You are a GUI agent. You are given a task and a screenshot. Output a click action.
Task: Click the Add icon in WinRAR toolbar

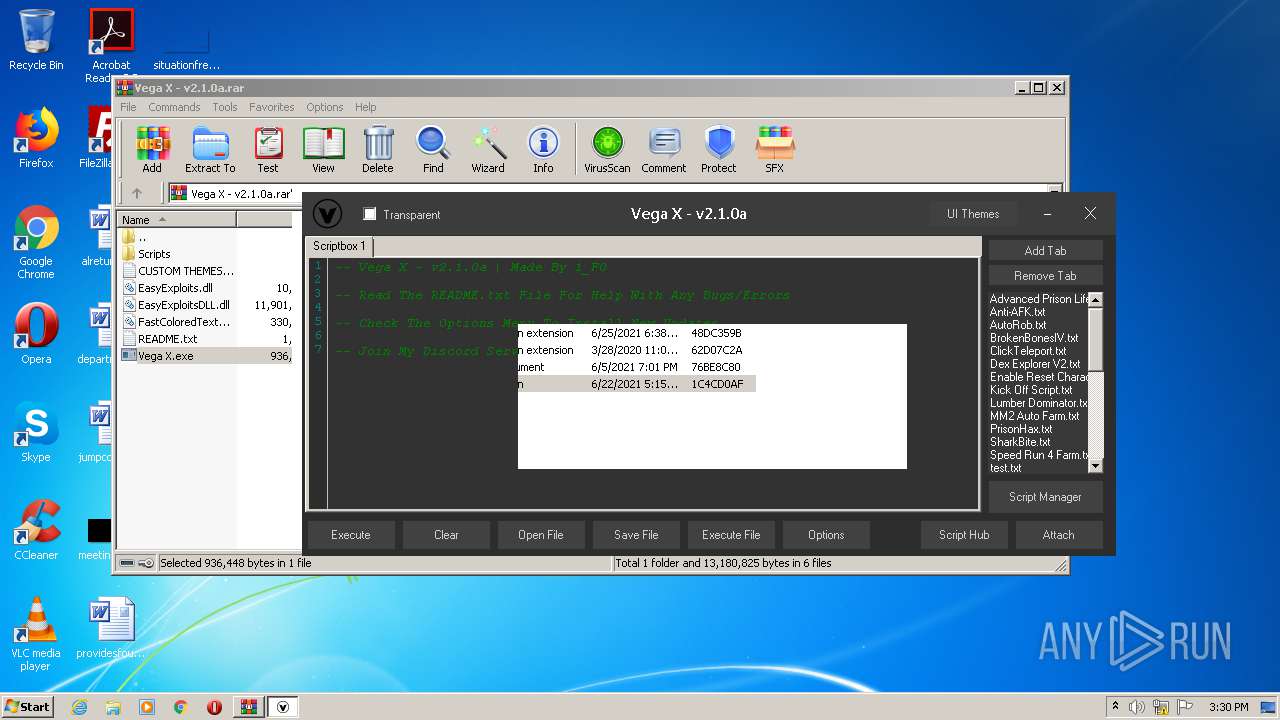152,150
